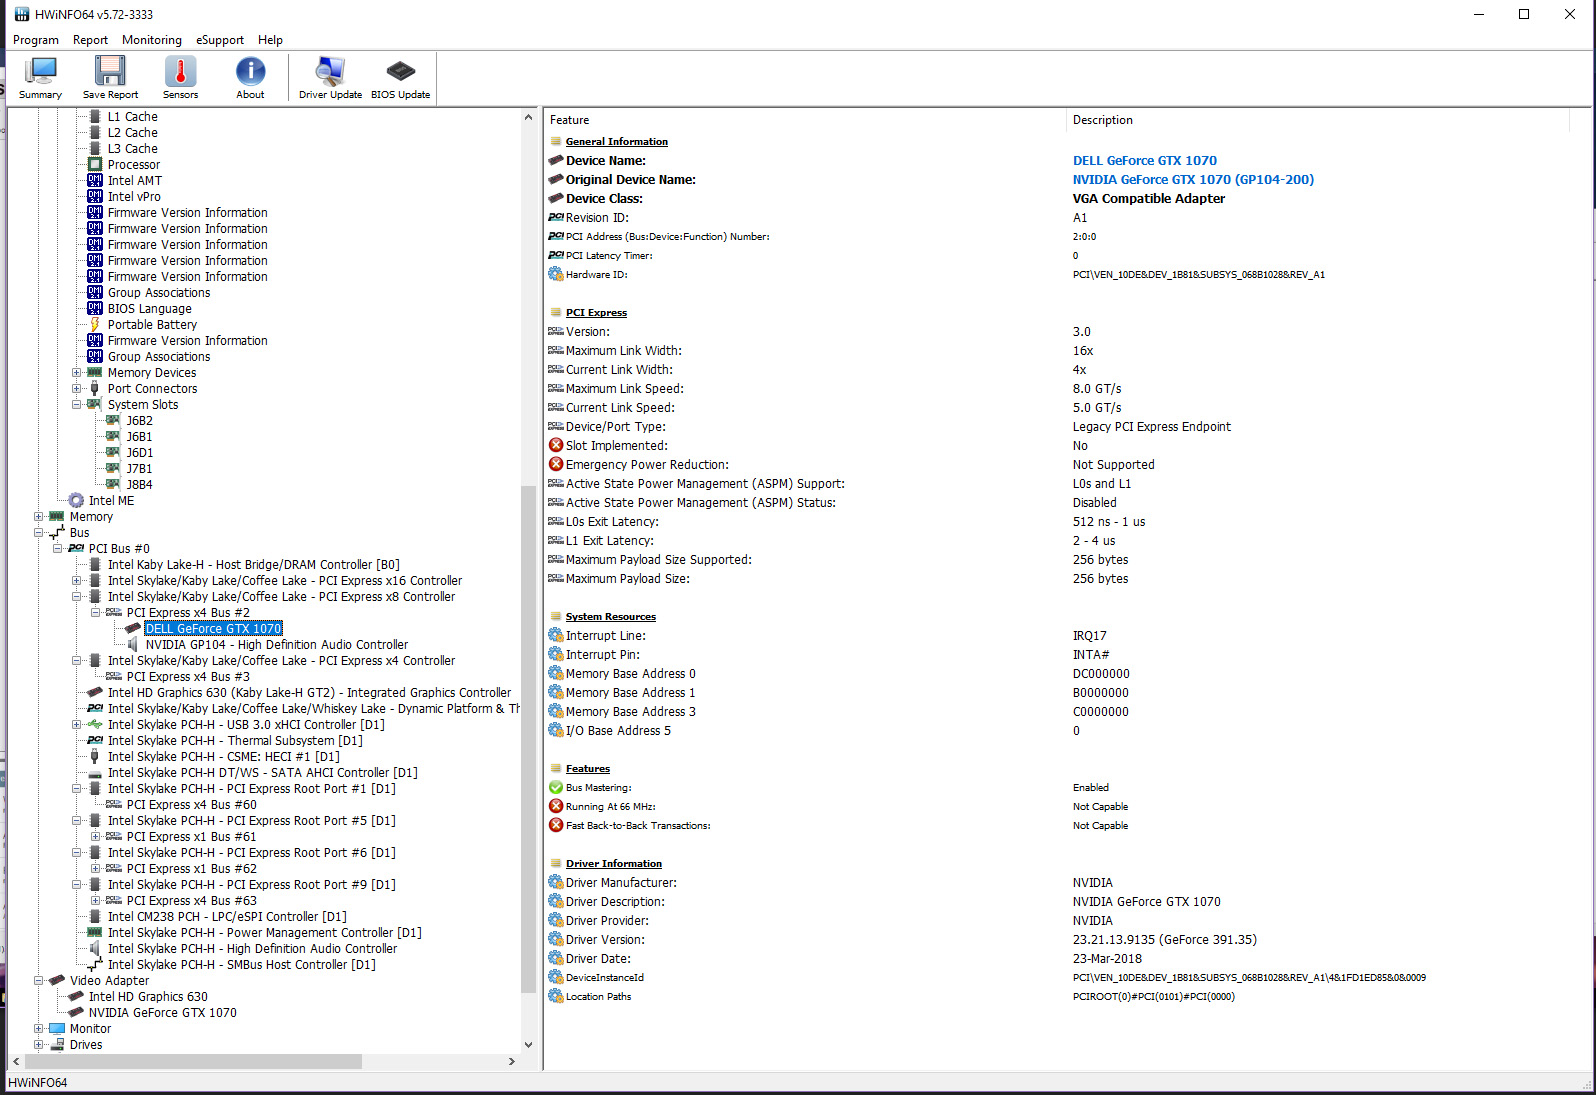Click Intel HD Graphics 630 controller icon

coord(95,693)
